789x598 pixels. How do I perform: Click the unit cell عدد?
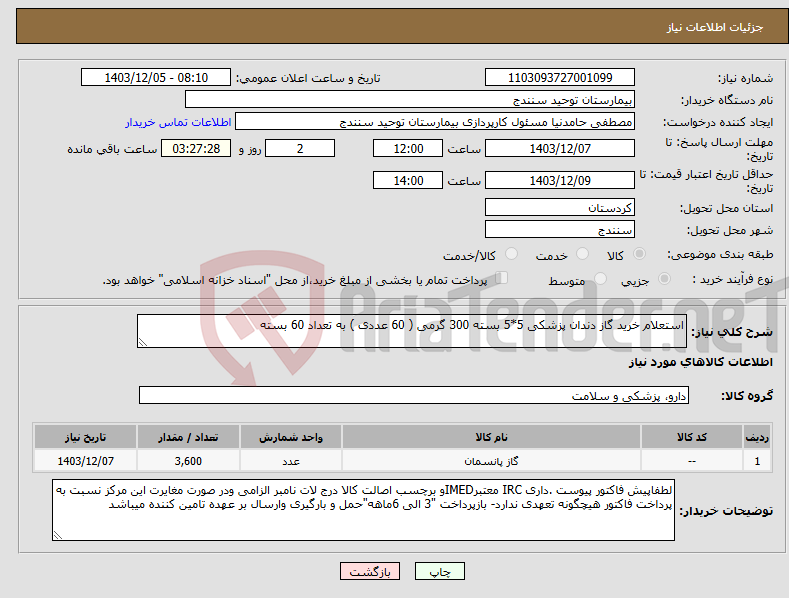pos(291,461)
